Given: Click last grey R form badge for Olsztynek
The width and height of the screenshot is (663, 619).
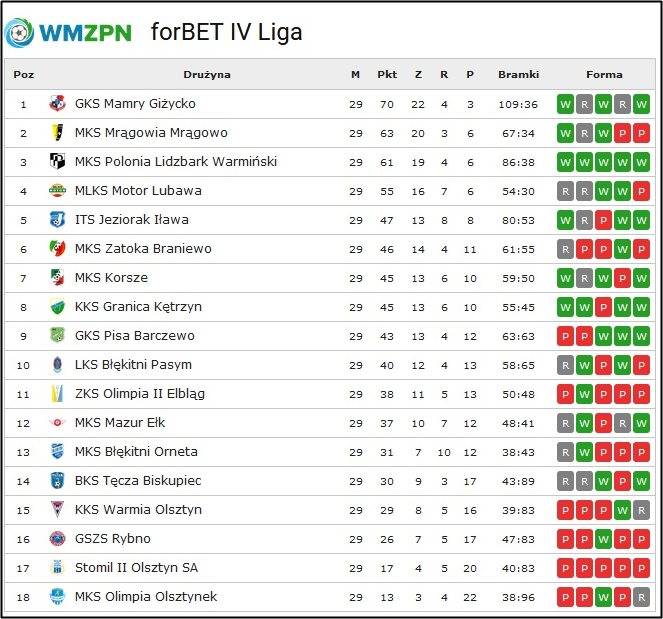Looking at the screenshot, I should pyautogui.click(x=641, y=597).
